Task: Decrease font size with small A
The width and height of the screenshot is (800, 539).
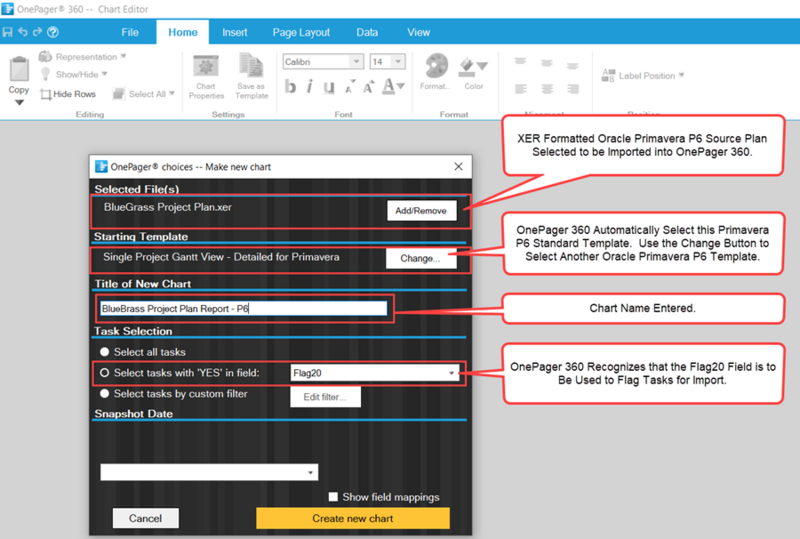Action: coord(350,87)
